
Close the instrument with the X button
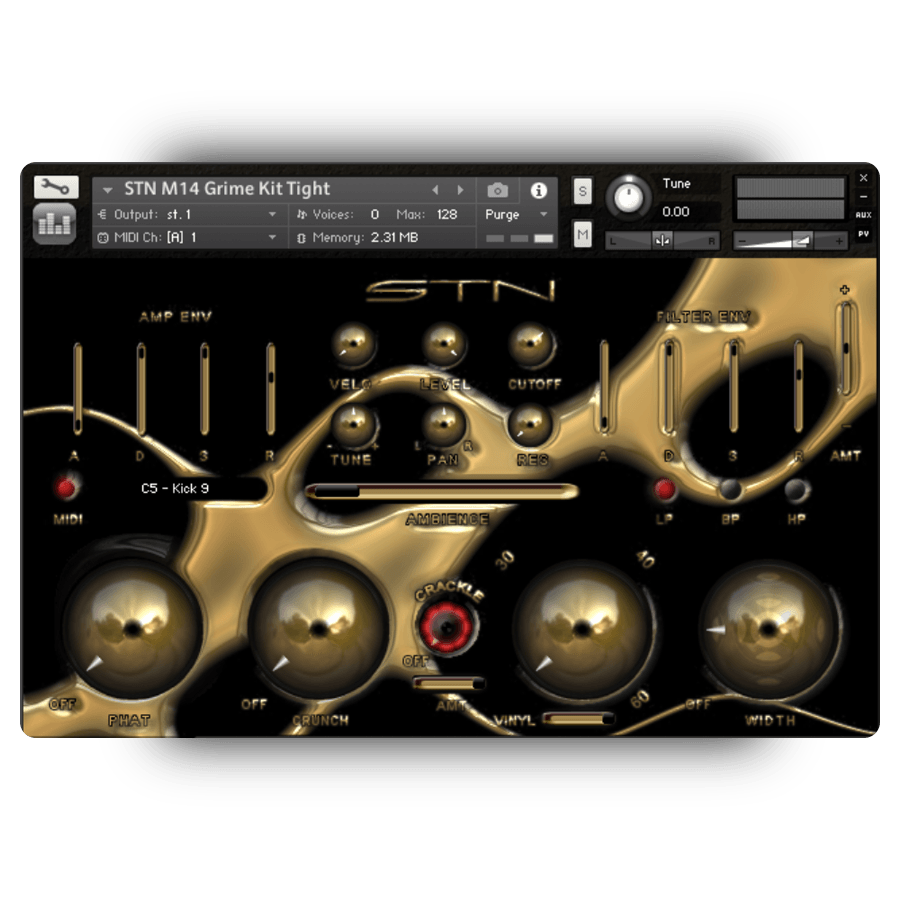[x=863, y=178]
